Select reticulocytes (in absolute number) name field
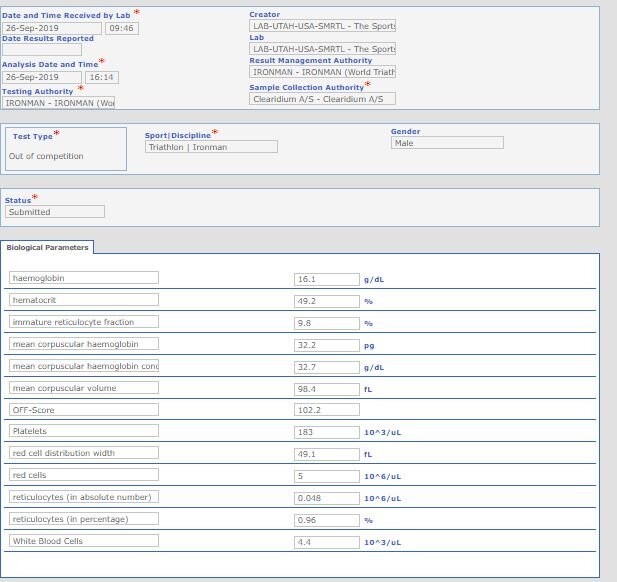 tap(84, 497)
